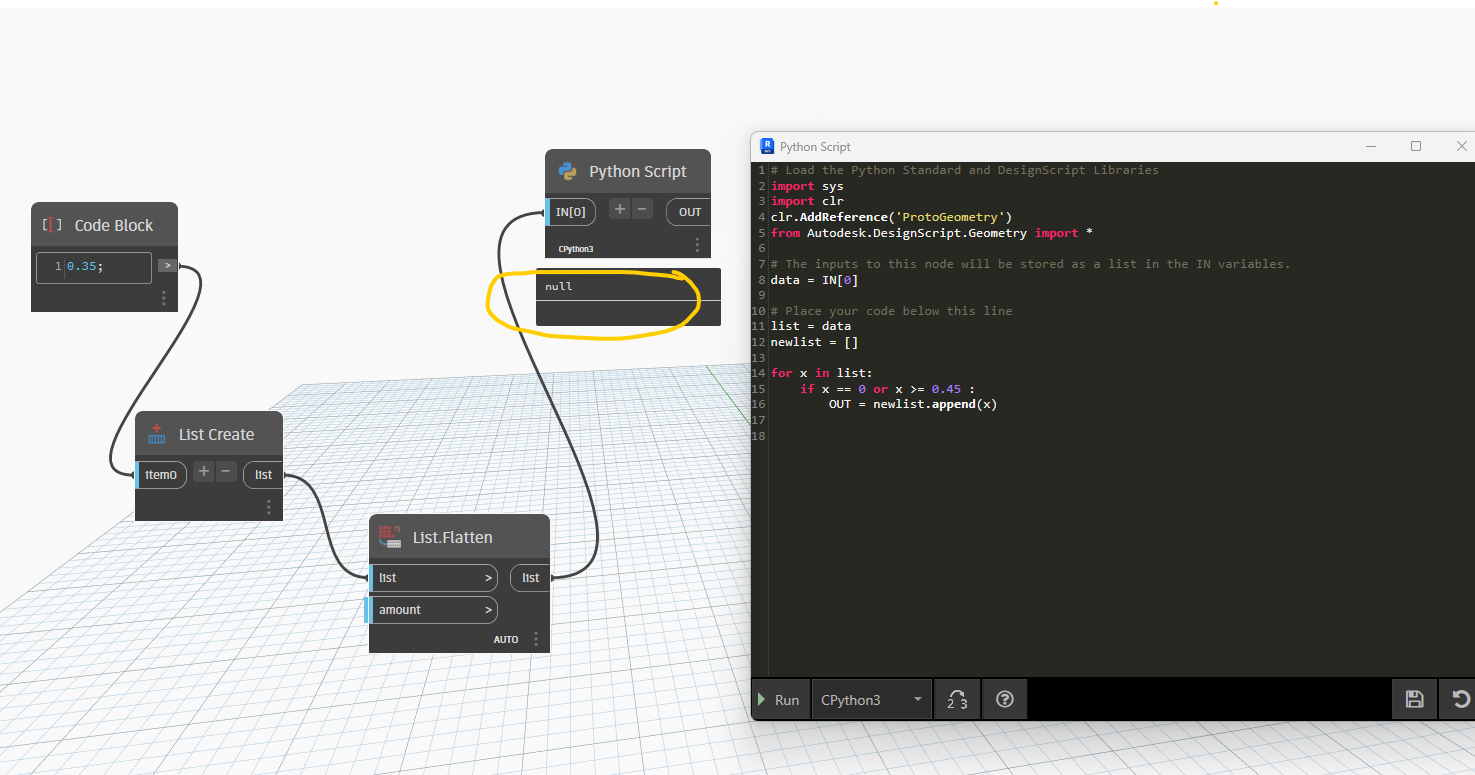Image resolution: width=1475 pixels, height=775 pixels.
Task: Save the Python script changes
Action: click(x=1414, y=700)
